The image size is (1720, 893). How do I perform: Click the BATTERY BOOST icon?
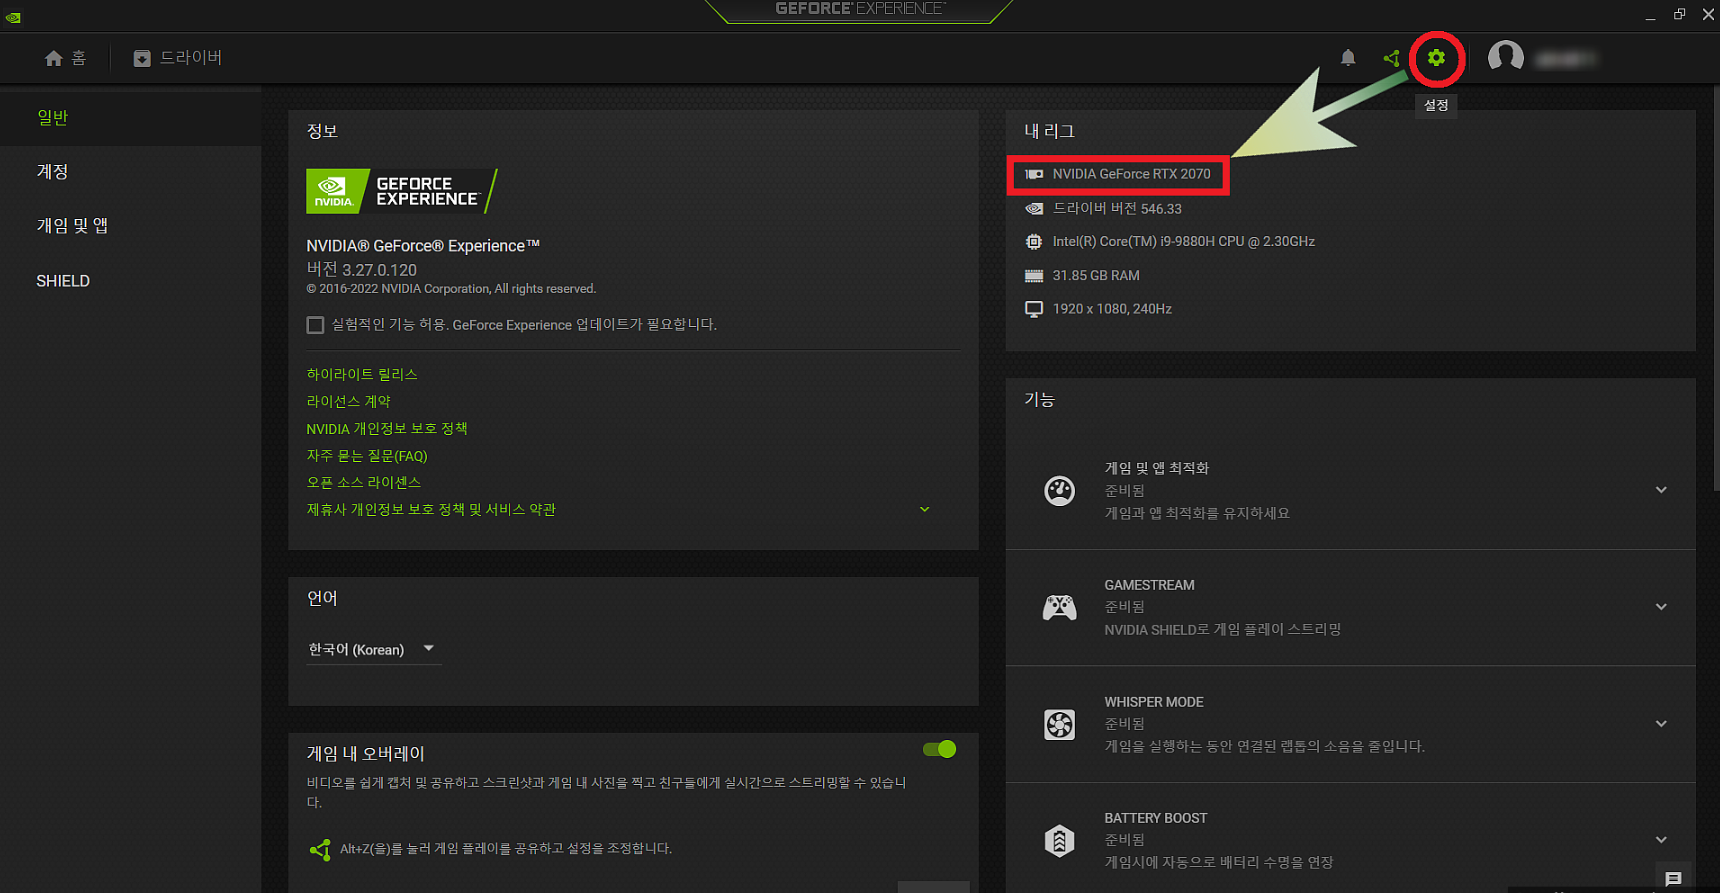coord(1060,840)
